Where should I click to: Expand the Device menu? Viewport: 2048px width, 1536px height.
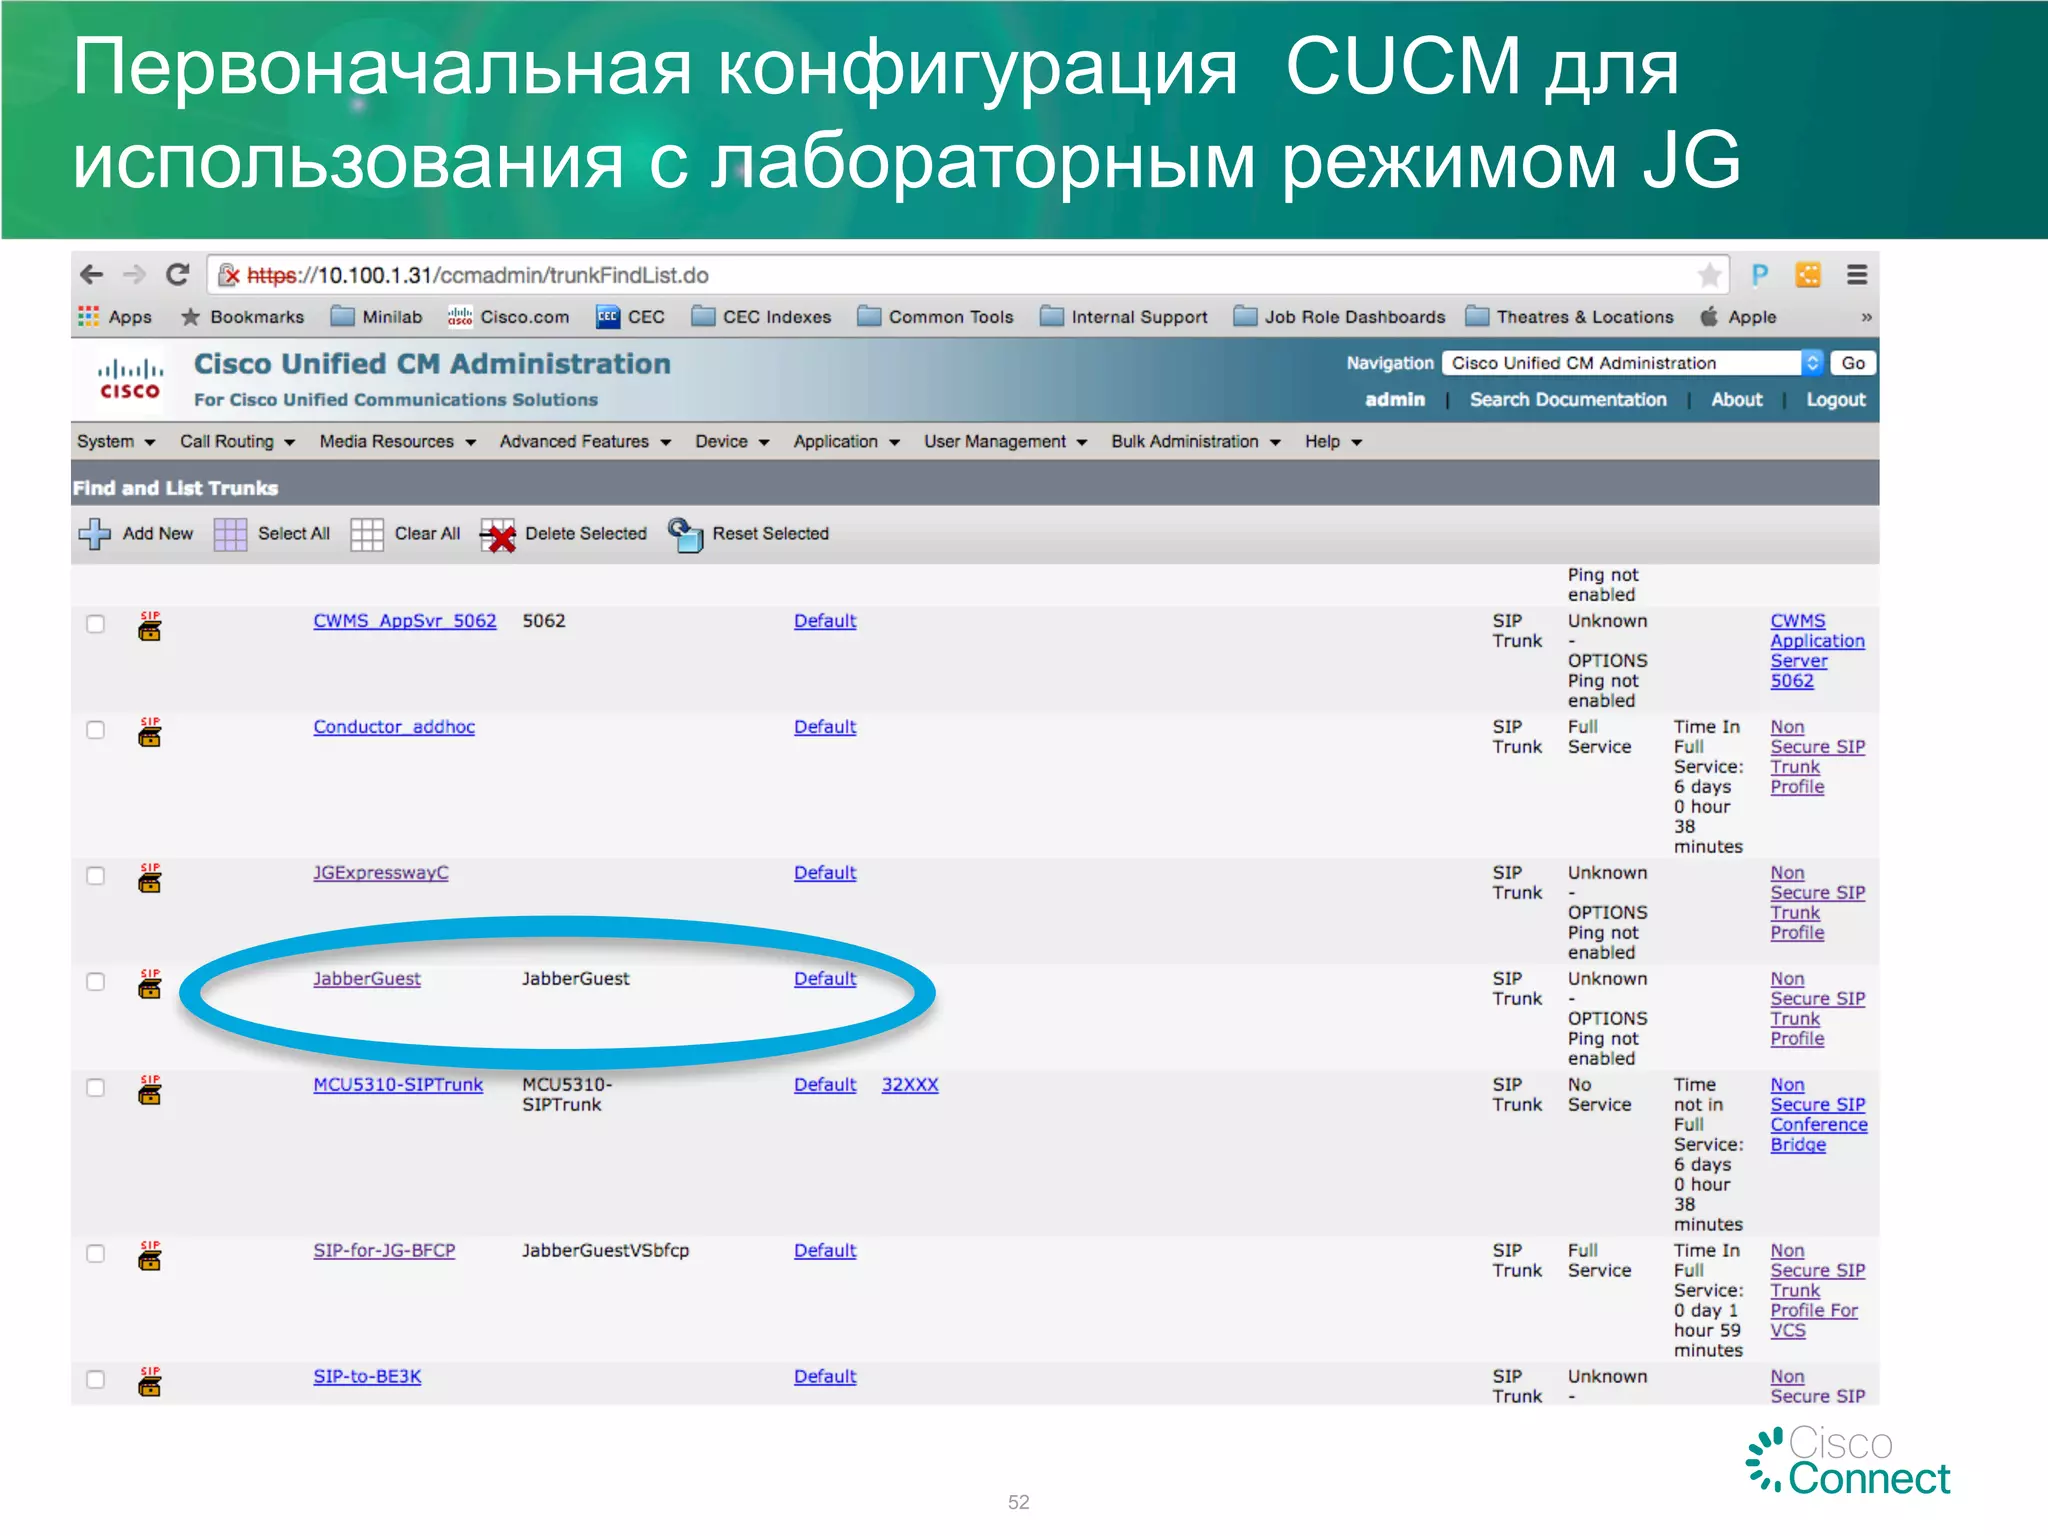pyautogui.click(x=732, y=442)
